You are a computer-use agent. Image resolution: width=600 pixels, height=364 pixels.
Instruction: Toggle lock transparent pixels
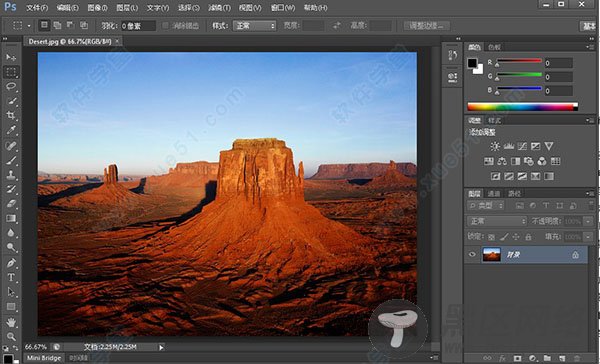[491, 237]
